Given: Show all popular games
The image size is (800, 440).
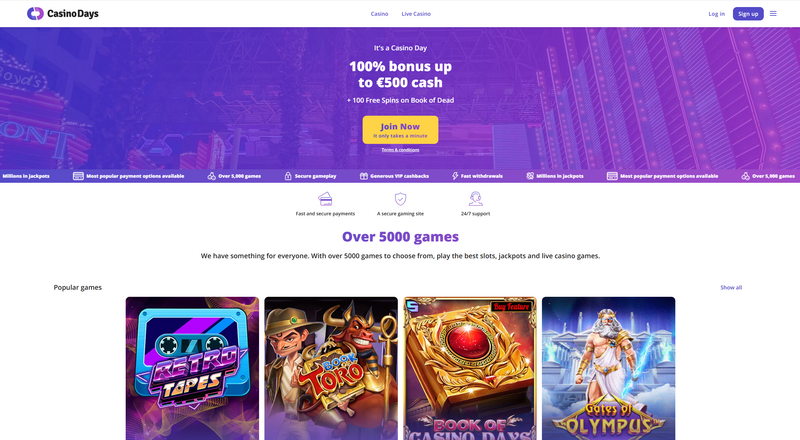Looking at the screenshot, I should point(731,287).
